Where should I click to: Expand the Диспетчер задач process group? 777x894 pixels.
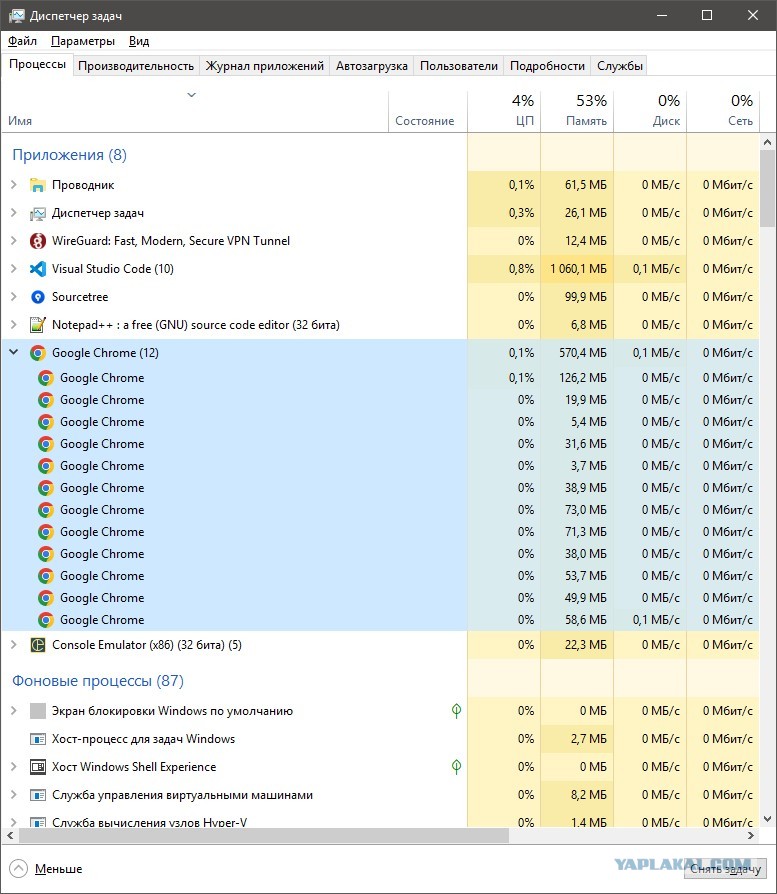tap(14, 213)
